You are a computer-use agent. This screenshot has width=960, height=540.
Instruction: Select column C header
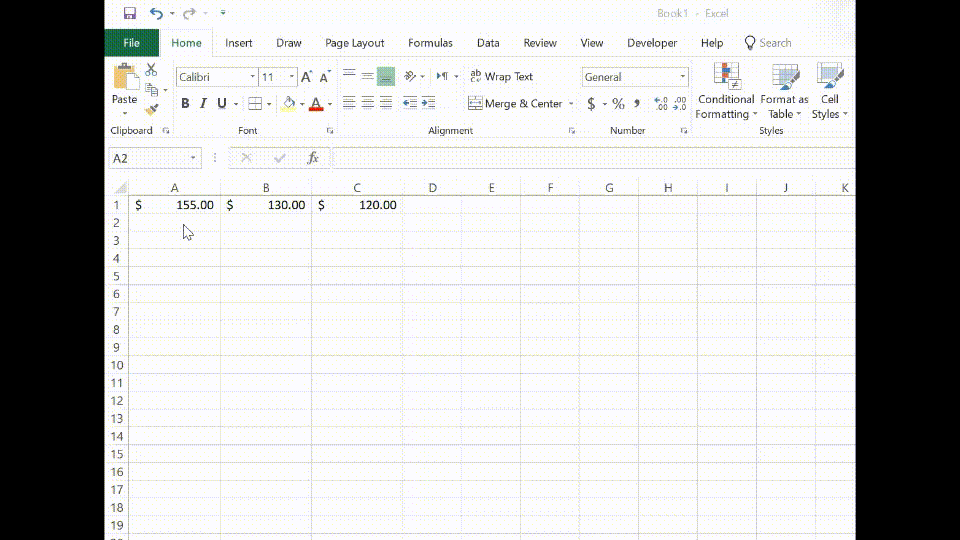coord(357,188)
